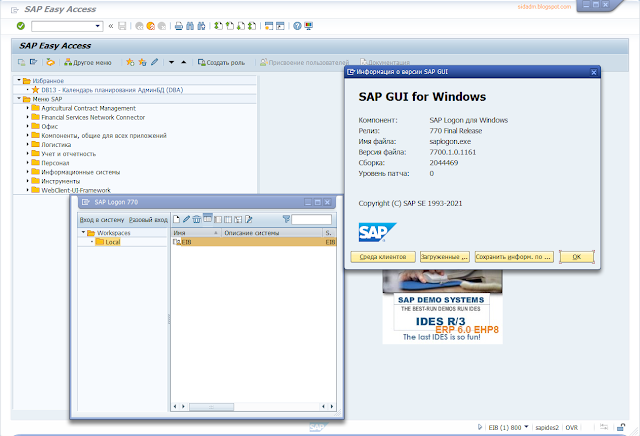Open the Вход в систему menu in SAP Logon
The height and width of the screenshot is (436, 640).
pyautogui.click(x=102, y=220)
